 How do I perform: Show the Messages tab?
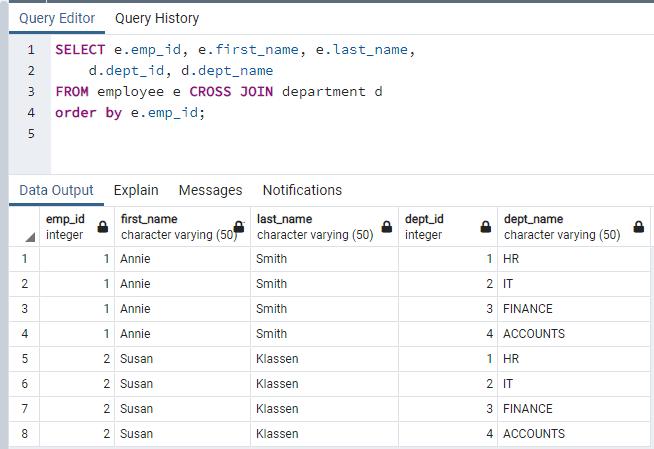click(210, 190)
